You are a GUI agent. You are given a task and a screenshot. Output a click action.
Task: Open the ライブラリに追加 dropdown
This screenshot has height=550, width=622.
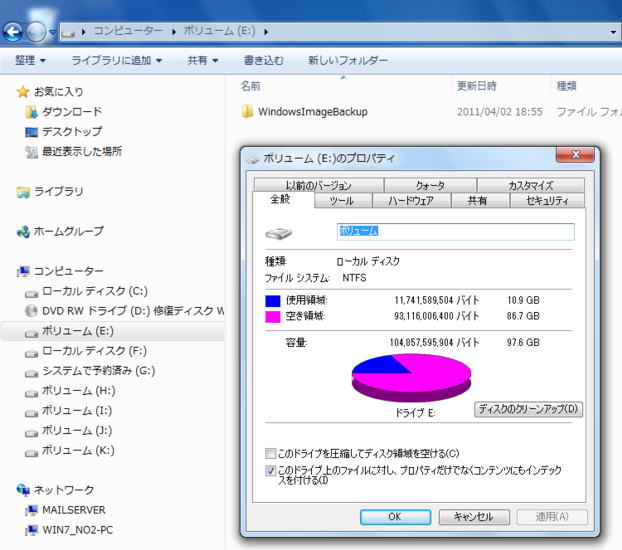coord(117,60)
